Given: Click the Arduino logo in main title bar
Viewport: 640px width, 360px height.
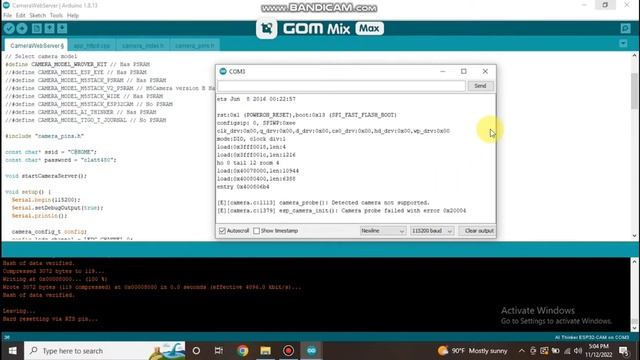Looking at the screenshot, I should tap(6, 5).
